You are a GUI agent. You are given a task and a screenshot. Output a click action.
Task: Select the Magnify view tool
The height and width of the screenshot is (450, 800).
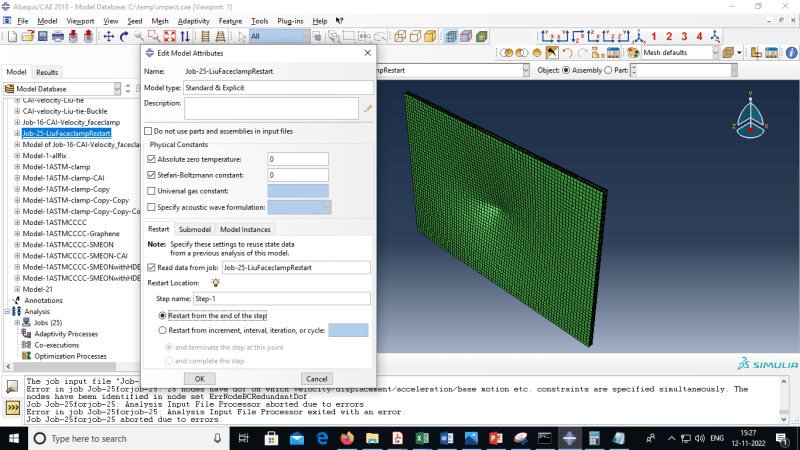click(139, 36)
